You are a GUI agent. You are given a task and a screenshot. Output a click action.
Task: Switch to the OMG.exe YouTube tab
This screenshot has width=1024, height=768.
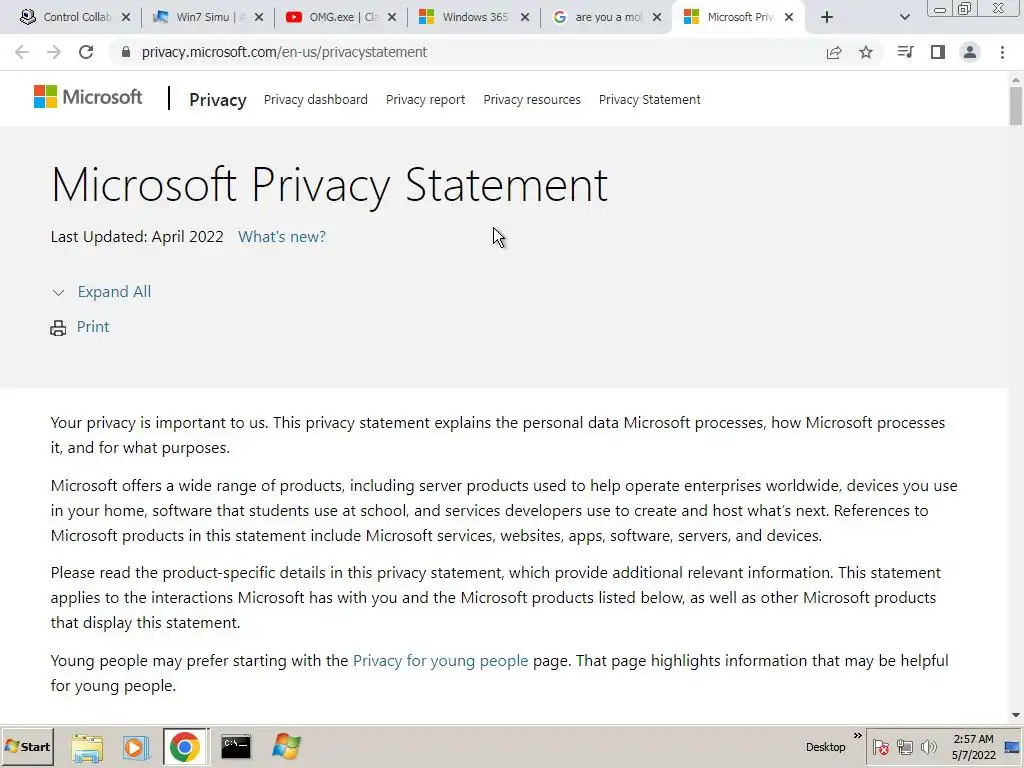(338, 17)
